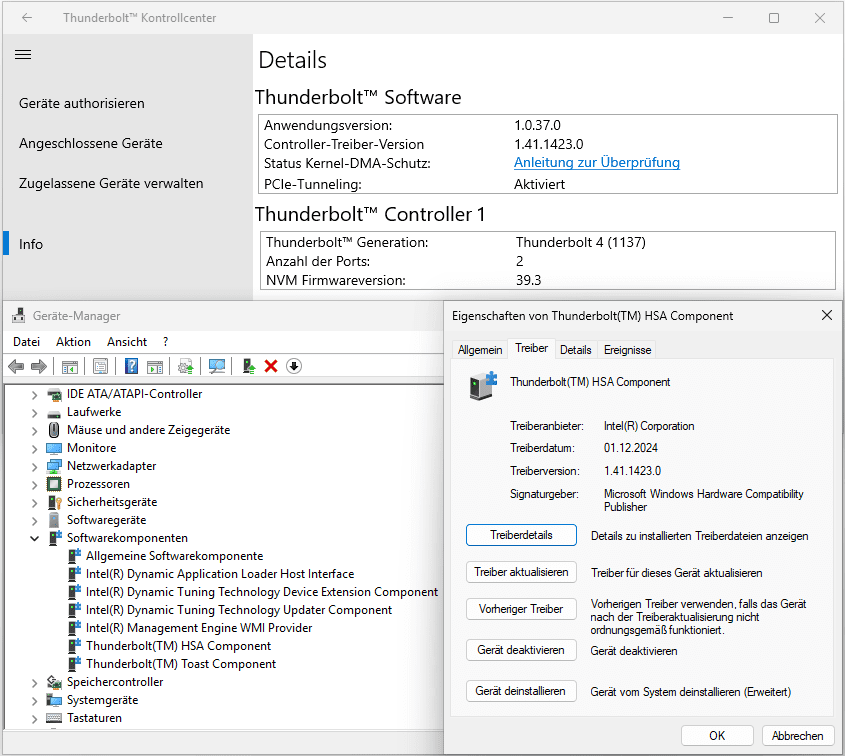
Task: Collapse the Softwarekomponenten node
Action: pyautogui.click(x=34, y=538)
